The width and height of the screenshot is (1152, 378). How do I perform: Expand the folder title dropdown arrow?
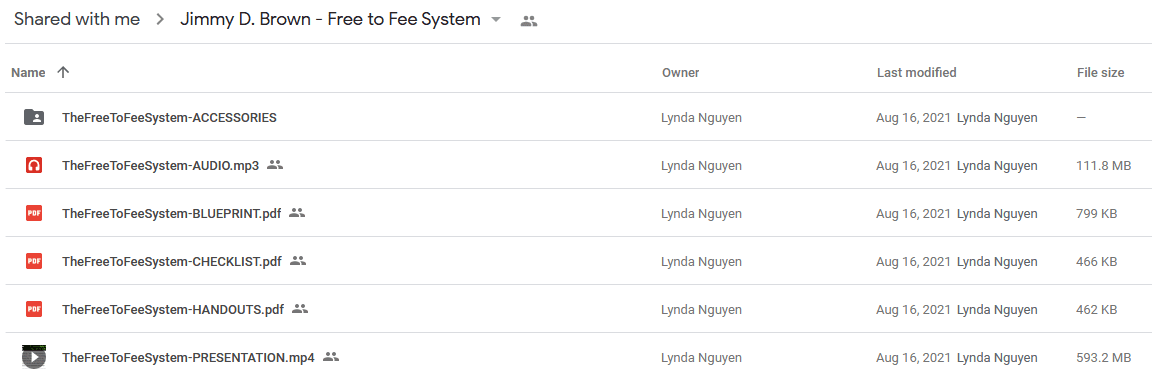click(x=496, y=20)
